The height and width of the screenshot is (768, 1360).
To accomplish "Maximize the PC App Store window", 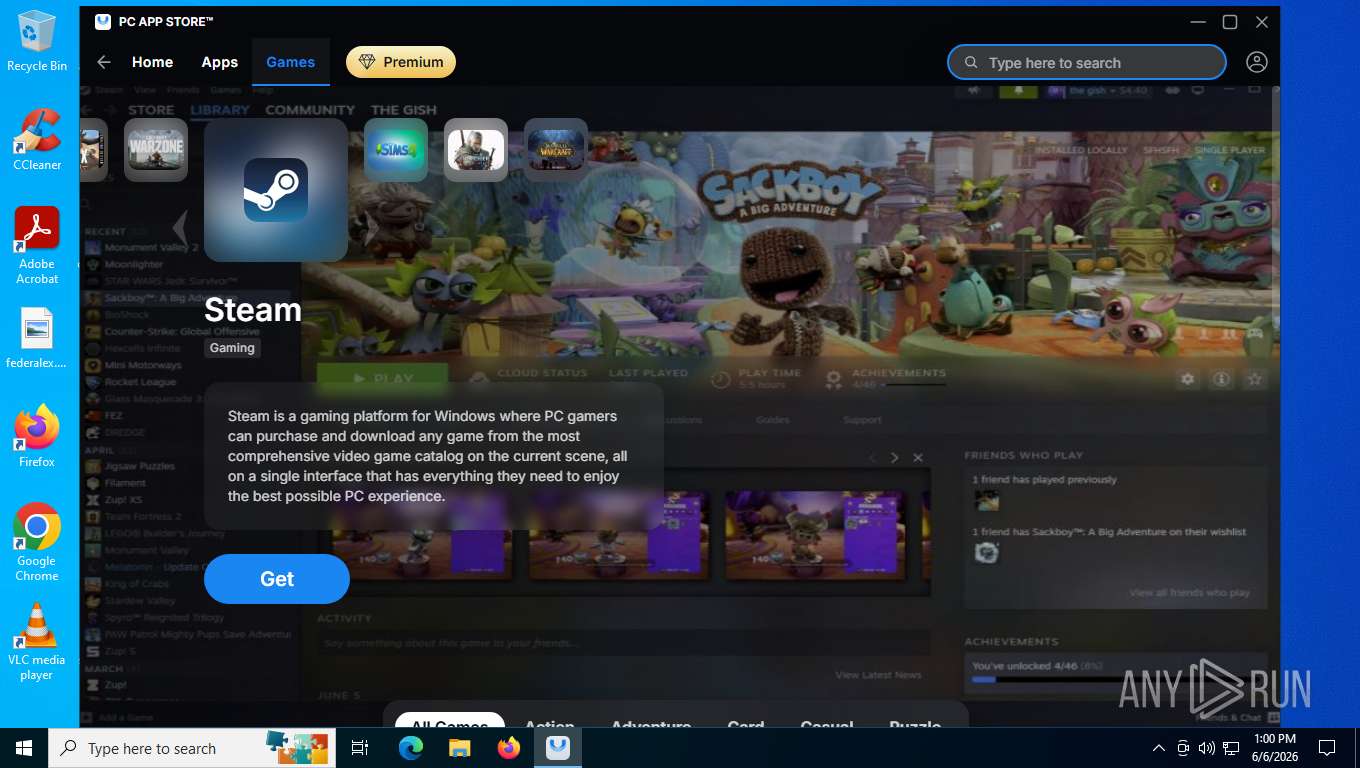I will coord(1230,22).
